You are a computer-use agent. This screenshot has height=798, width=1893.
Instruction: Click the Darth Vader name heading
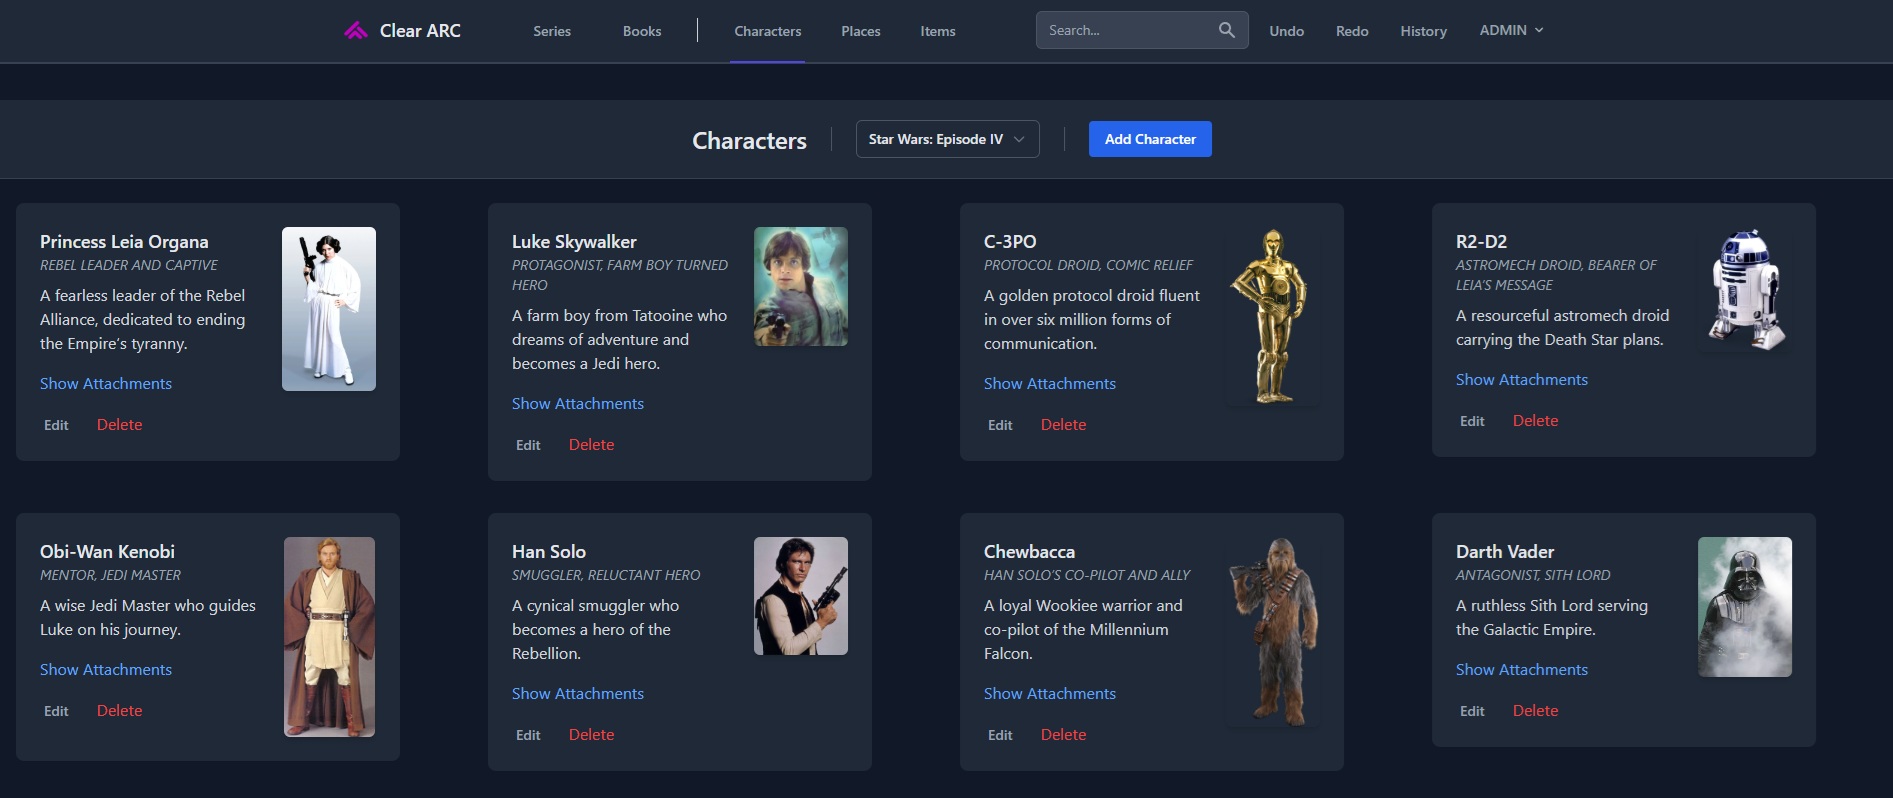(x=1505, y=552)
